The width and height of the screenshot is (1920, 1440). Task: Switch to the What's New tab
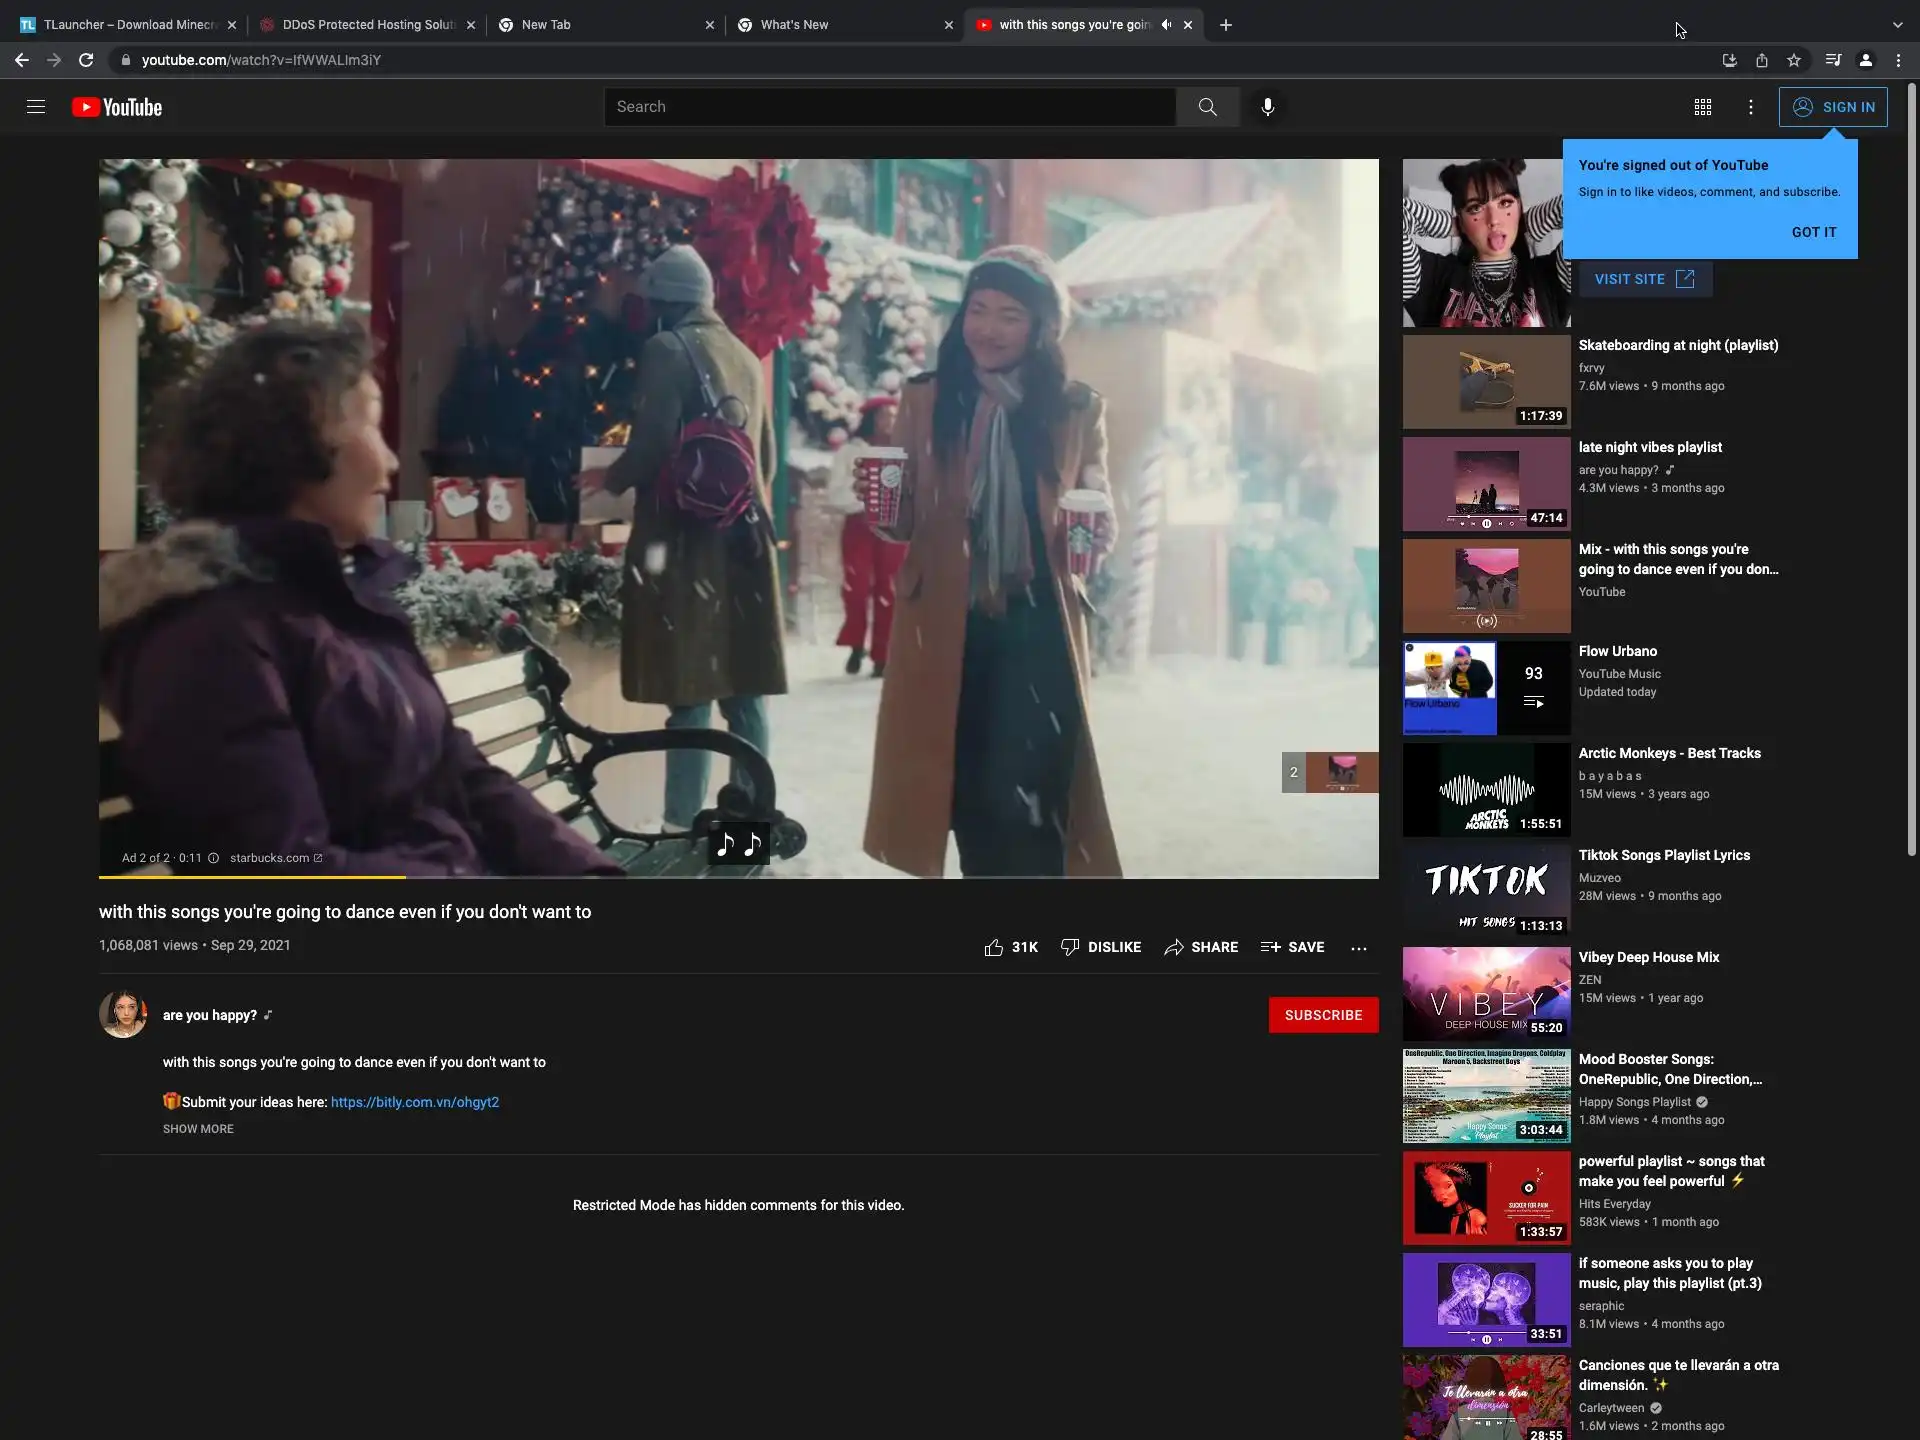point(795,25)
